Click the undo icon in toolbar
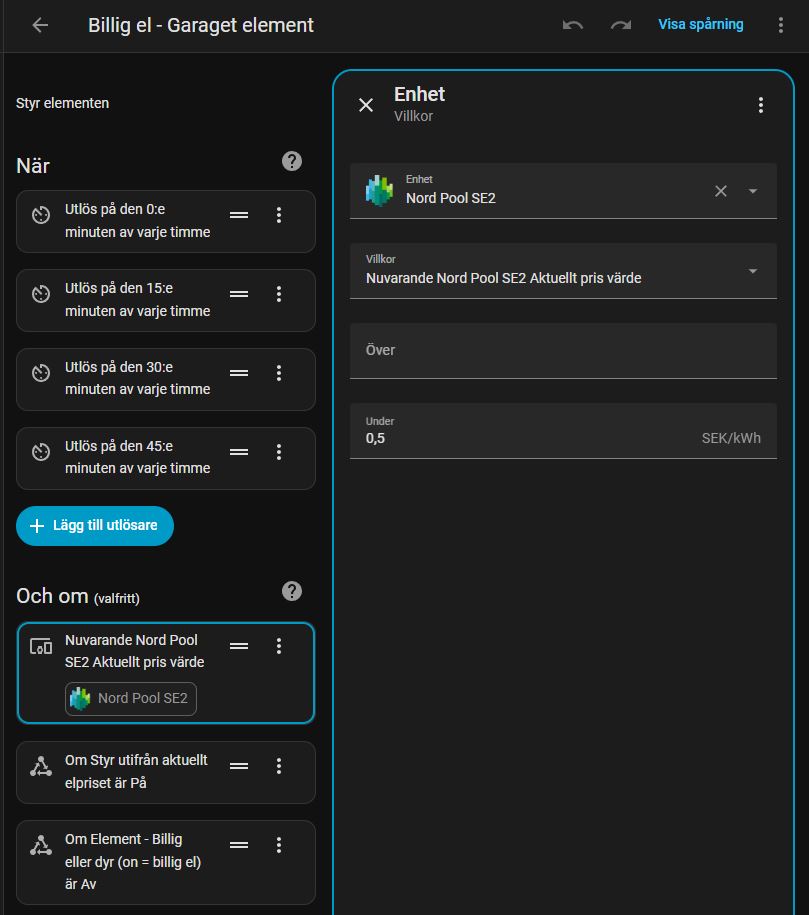Image resolution: width=809 pixels, height=915 pixels. [x=573, y=25]
